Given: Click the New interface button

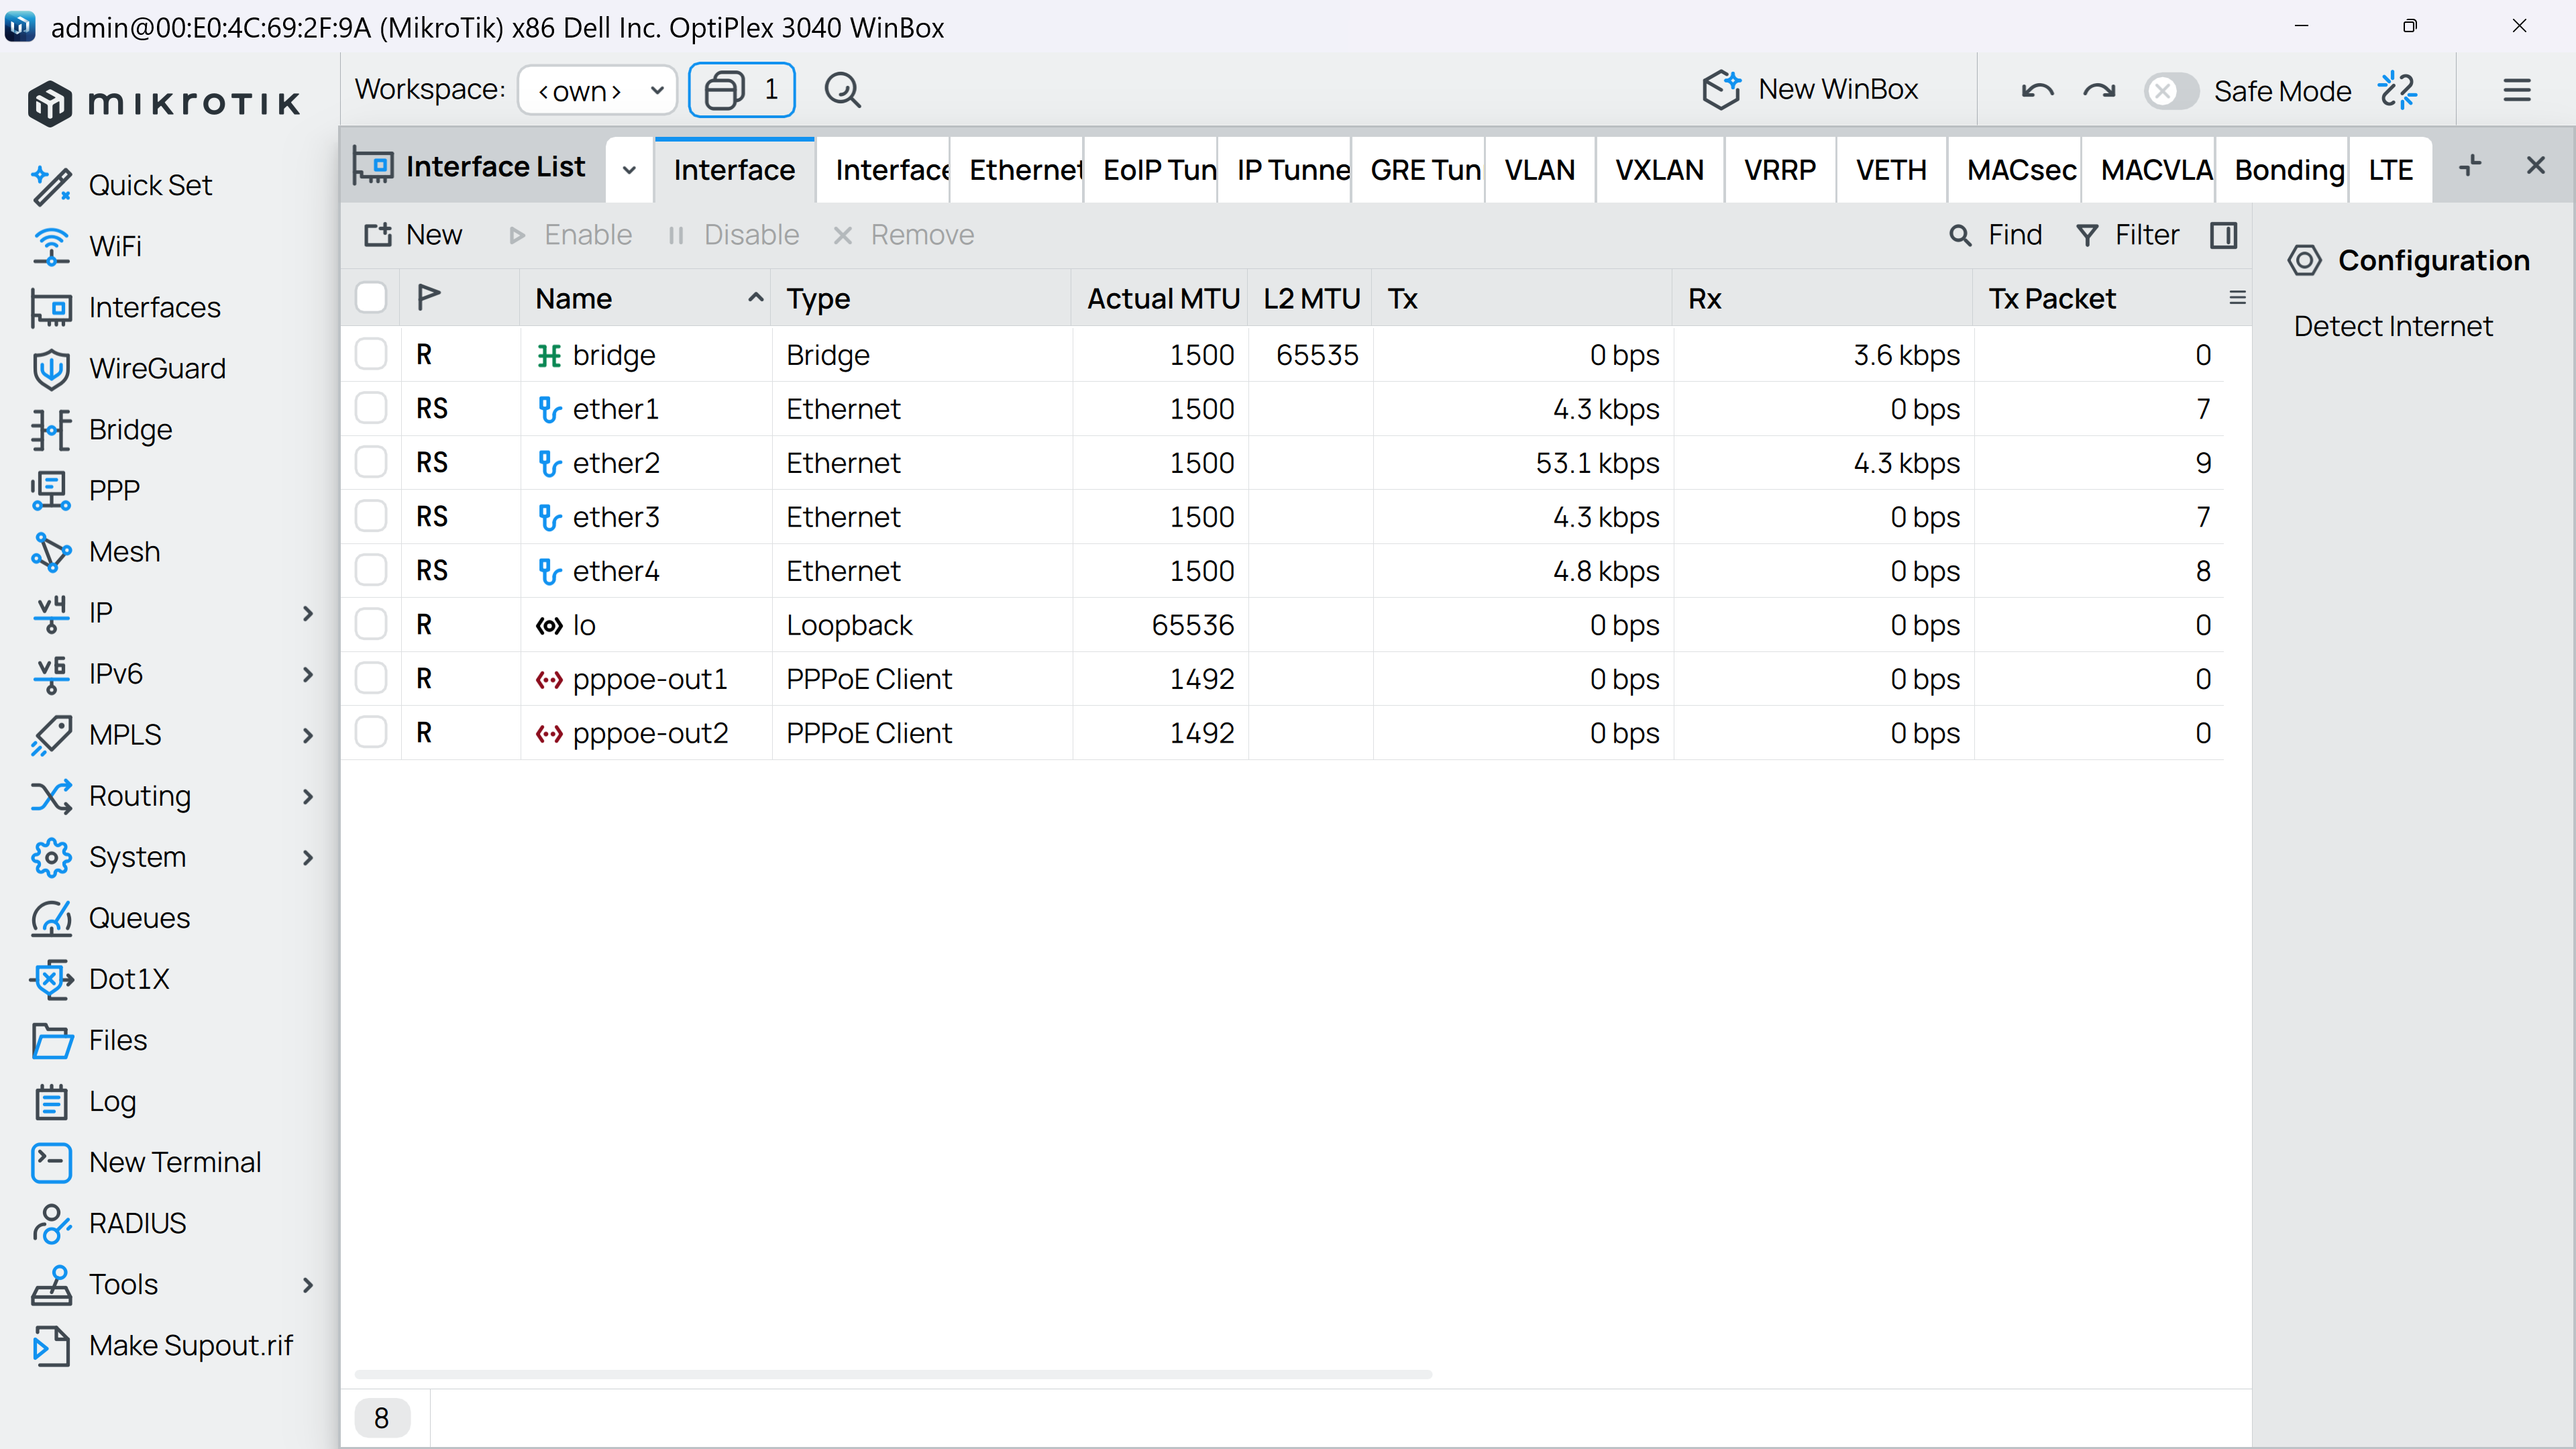Looking at the screenshot, I should point(413,235).
